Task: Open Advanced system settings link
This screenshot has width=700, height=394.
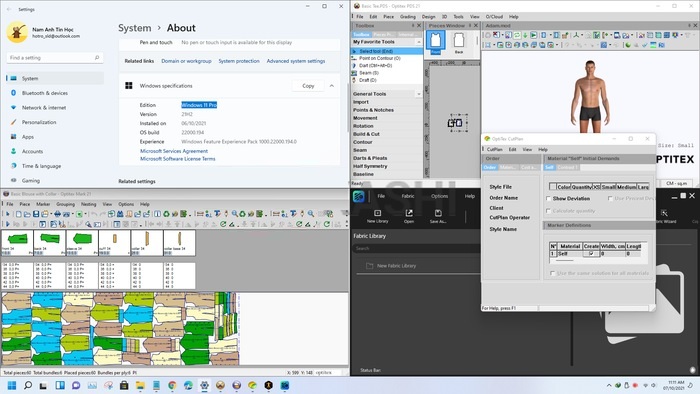Action: click(x=296, y=61)
